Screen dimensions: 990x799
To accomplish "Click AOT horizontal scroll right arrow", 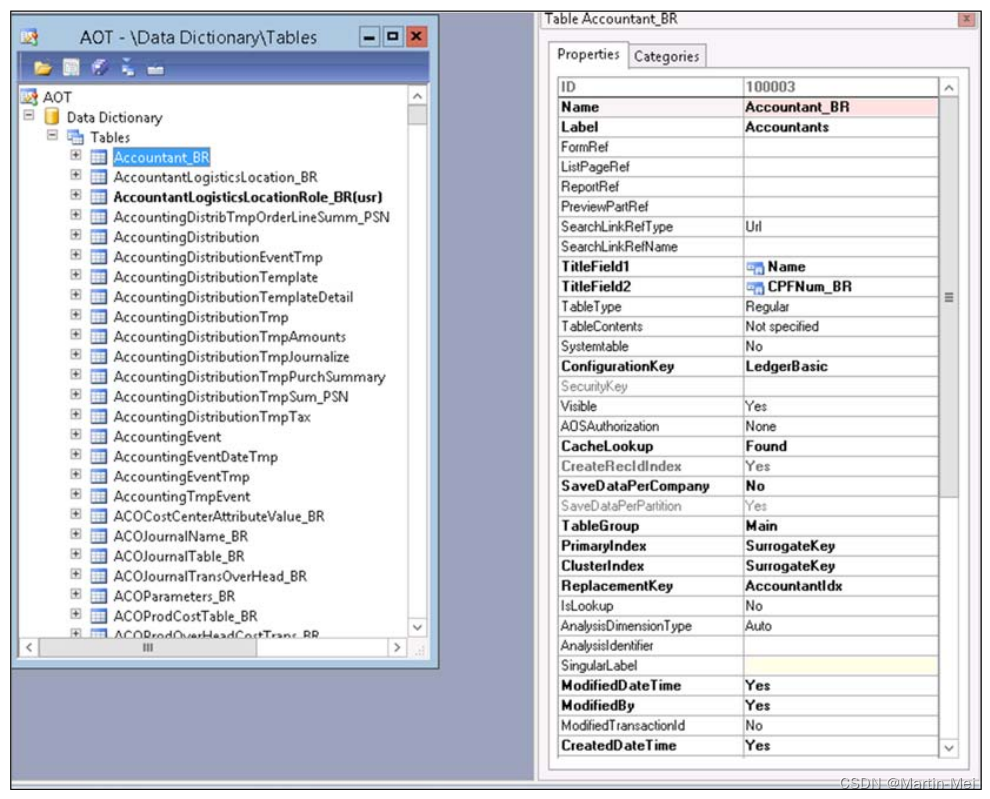I will 397,647.
